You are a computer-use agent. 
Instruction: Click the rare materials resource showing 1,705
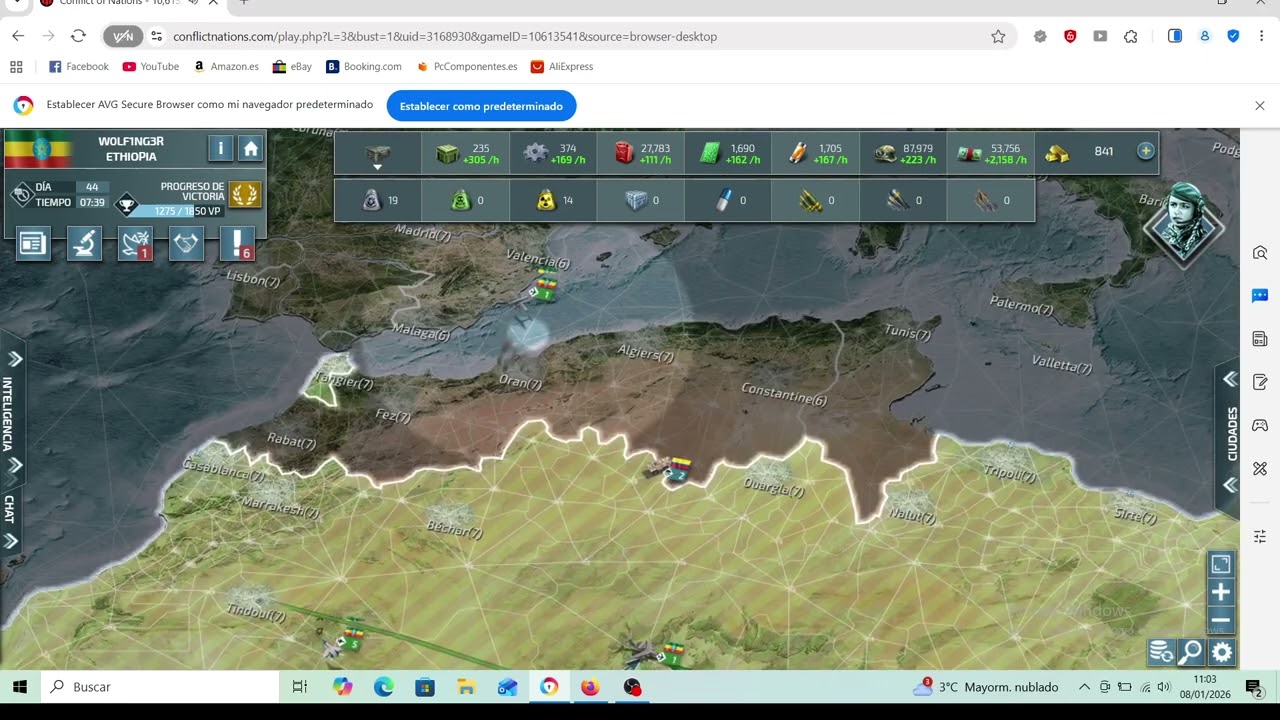(815, 154)
